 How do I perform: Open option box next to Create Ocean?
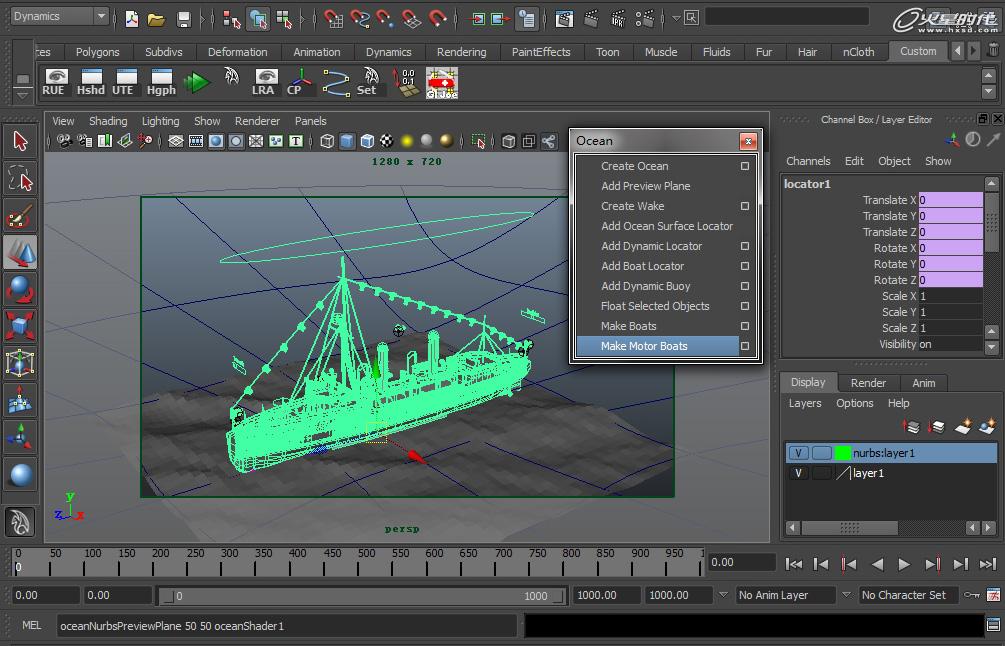pos(745,166)
